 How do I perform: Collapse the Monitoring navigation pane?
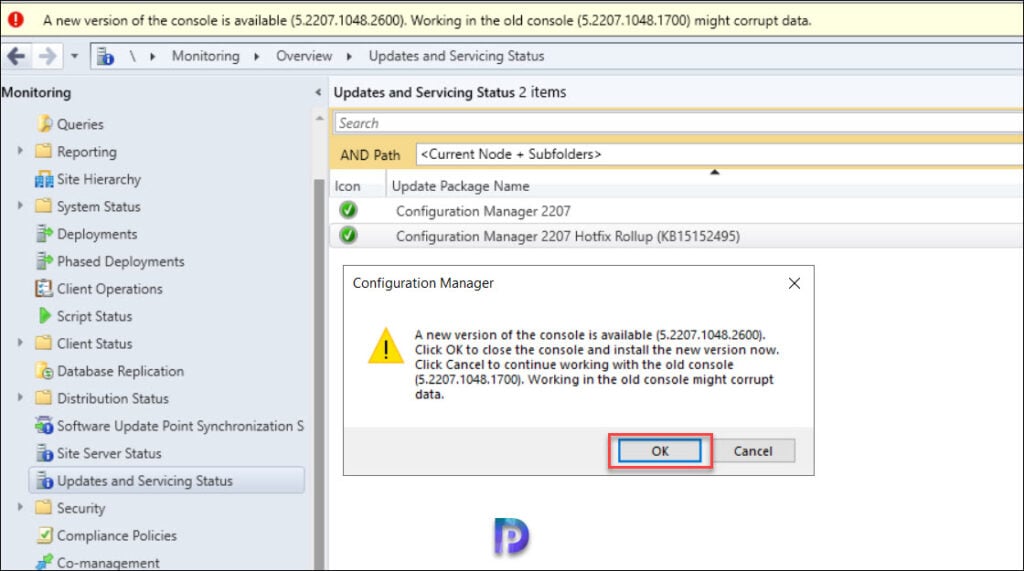click(x=318, y=92)
